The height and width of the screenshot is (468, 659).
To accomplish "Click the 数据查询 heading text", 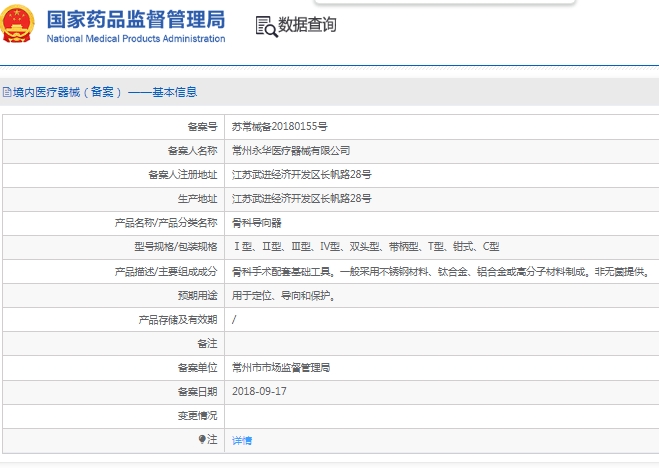I will pos(307,24).
